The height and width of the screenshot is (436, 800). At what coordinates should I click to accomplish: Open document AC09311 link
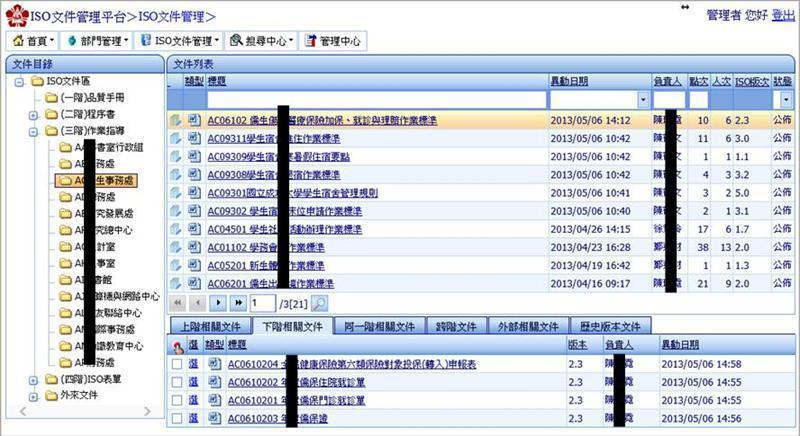tap(273, 139)
